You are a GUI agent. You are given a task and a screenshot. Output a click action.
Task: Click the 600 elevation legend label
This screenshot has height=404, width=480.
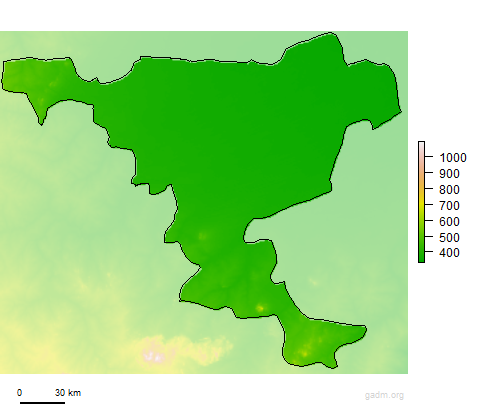(x=449, y=222)
